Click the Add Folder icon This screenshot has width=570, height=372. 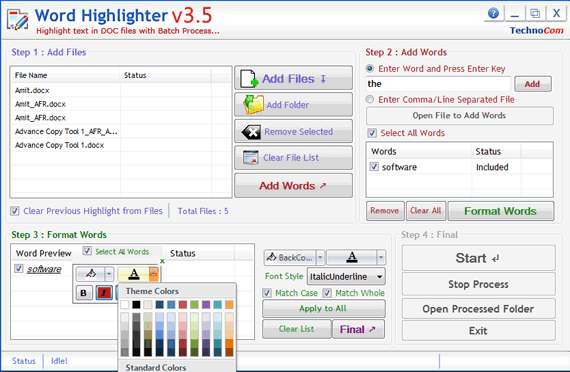[x=253, y=105]
